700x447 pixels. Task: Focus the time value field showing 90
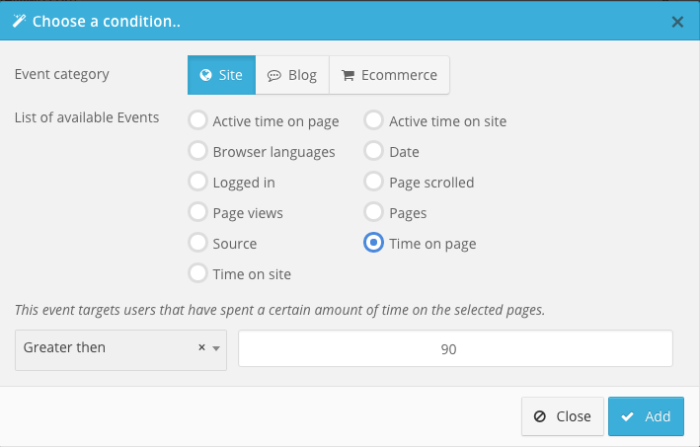click(455, 348)
